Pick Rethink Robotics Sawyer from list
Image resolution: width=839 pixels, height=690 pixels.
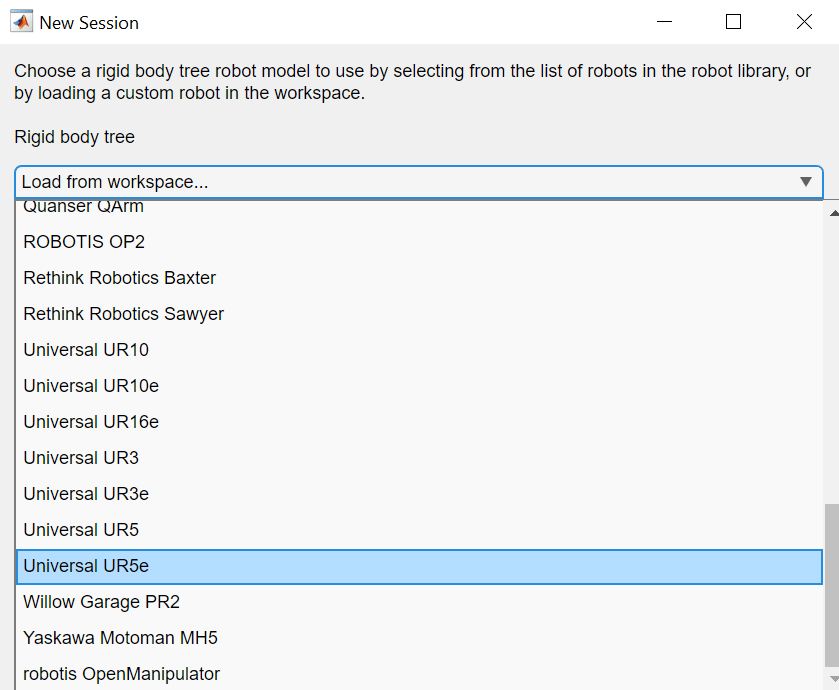(123, 314)
